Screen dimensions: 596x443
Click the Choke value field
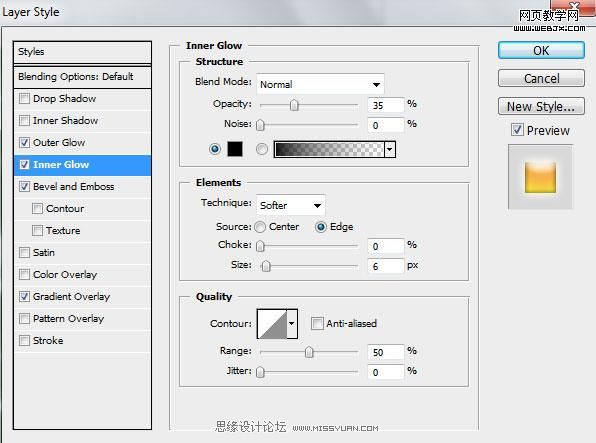pos(385,246)
